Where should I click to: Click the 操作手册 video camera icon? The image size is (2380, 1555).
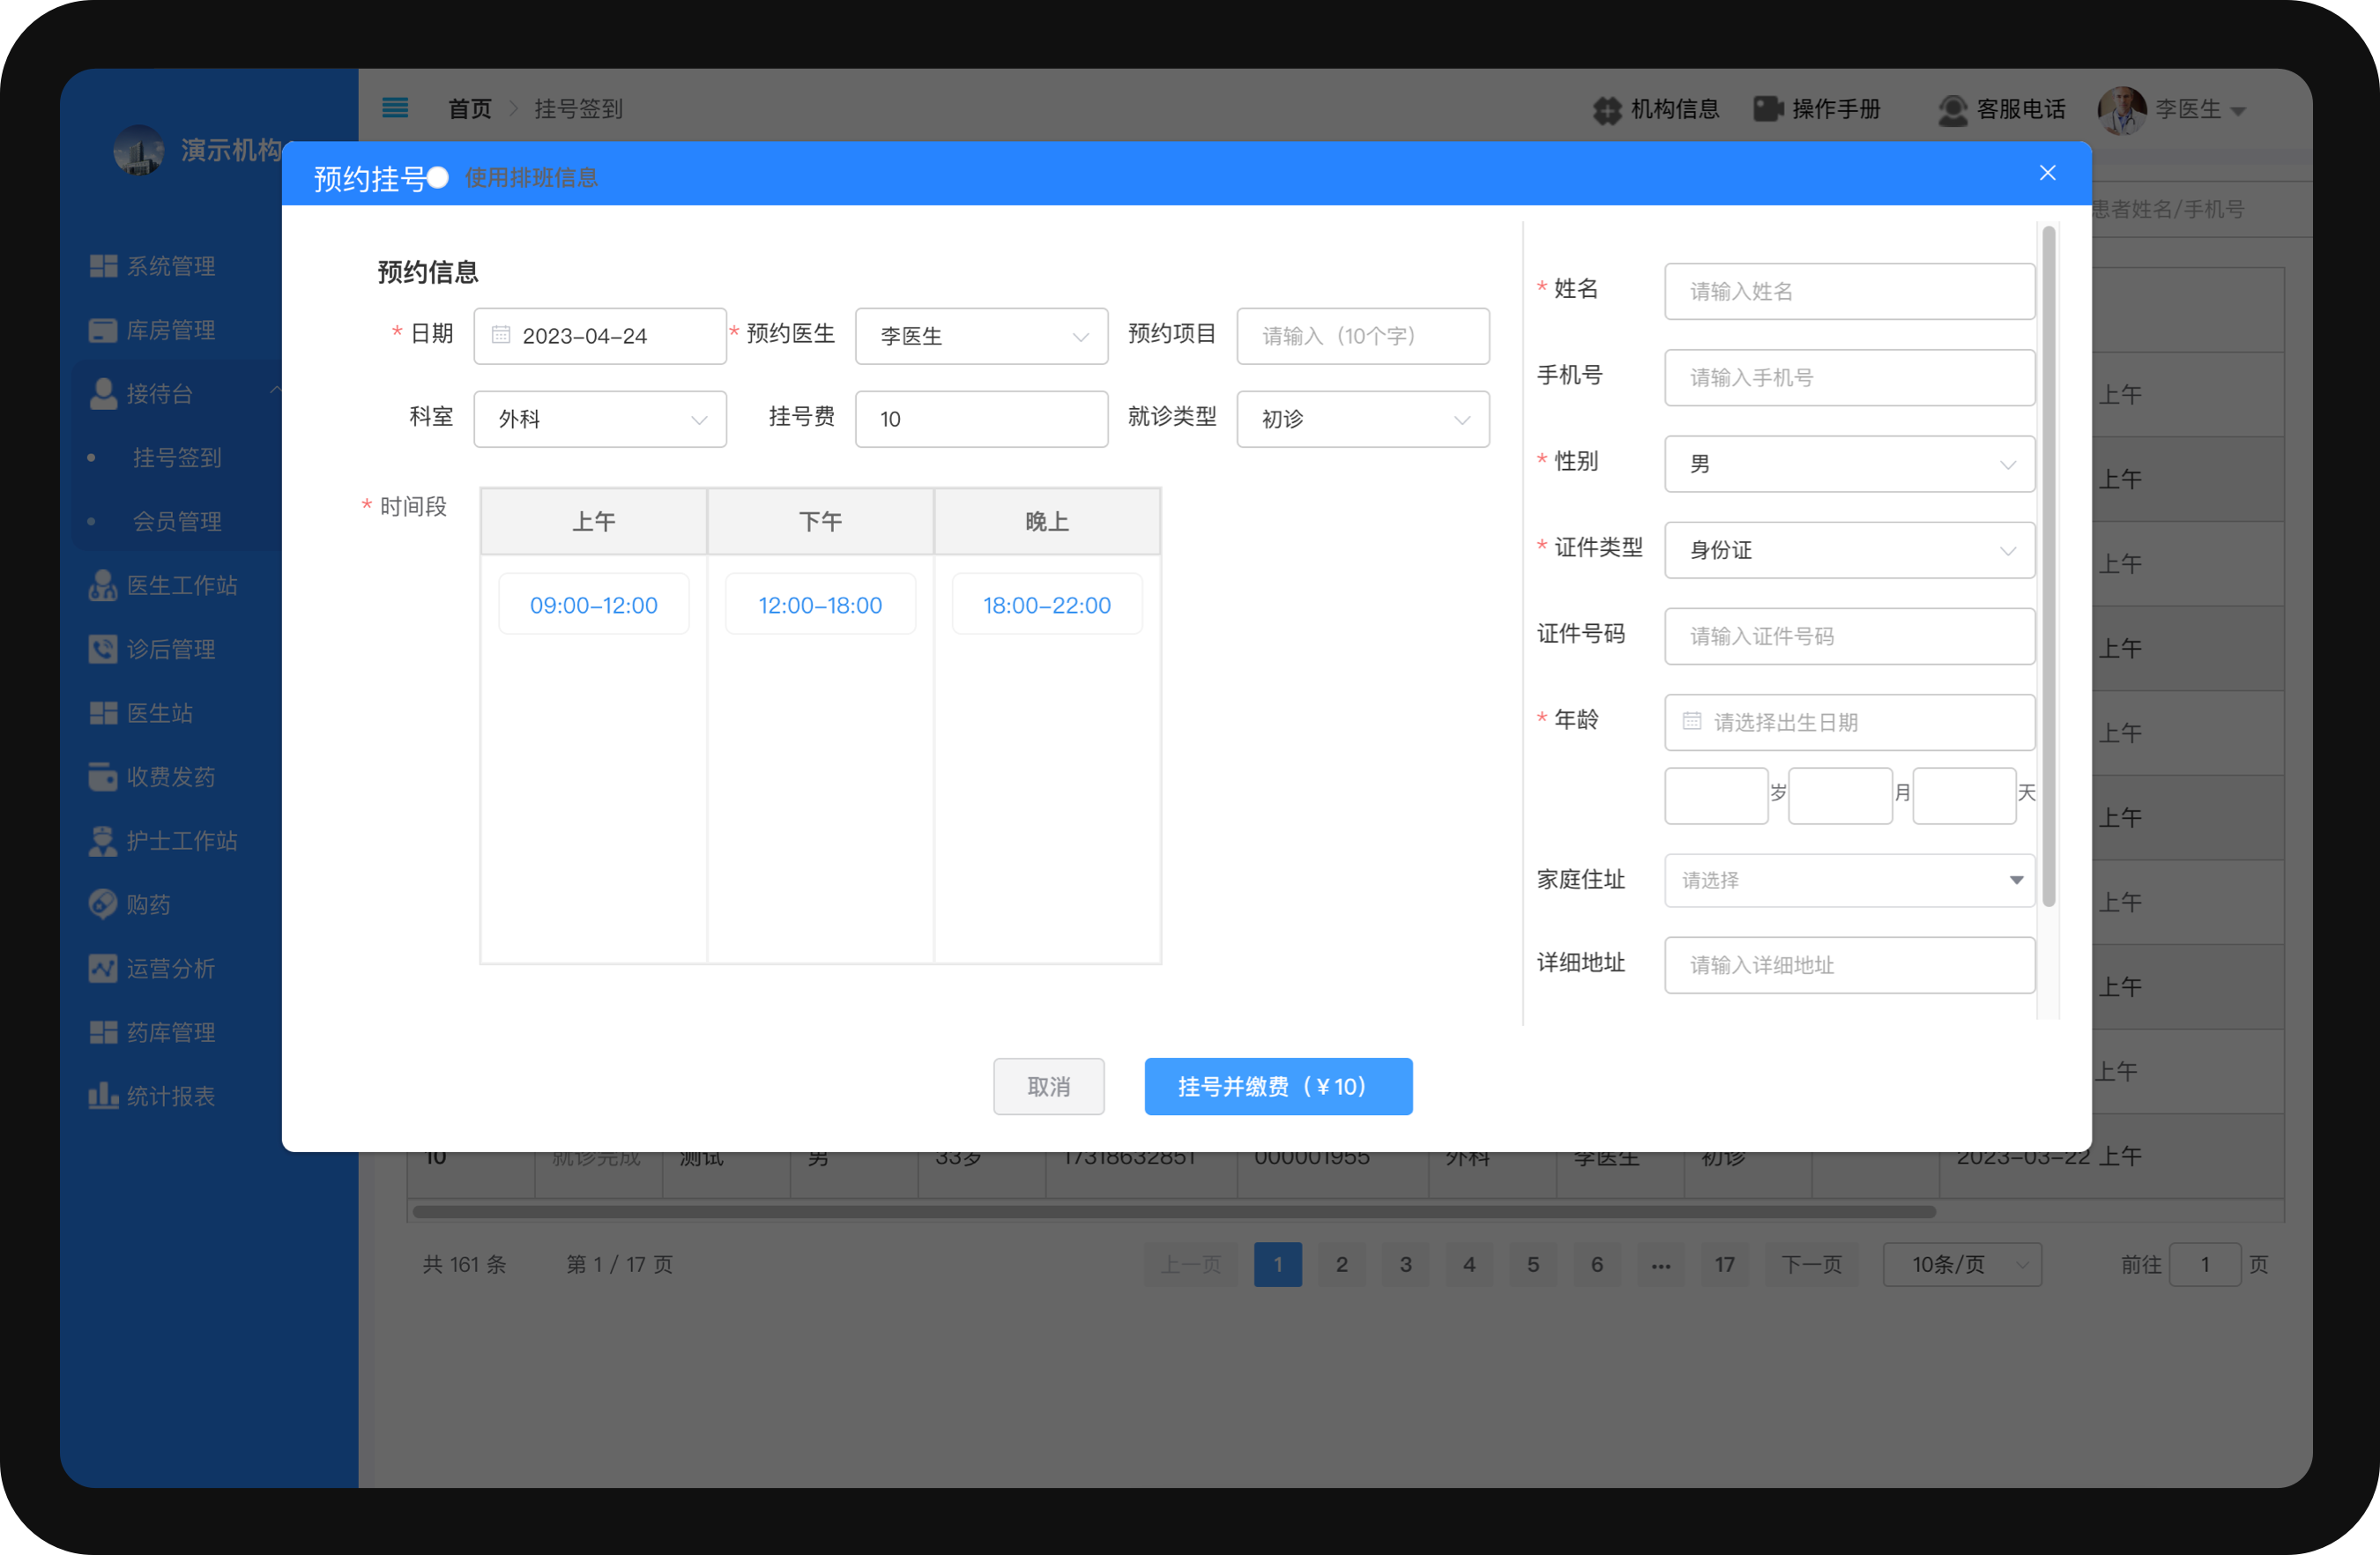coord(1767,109)
